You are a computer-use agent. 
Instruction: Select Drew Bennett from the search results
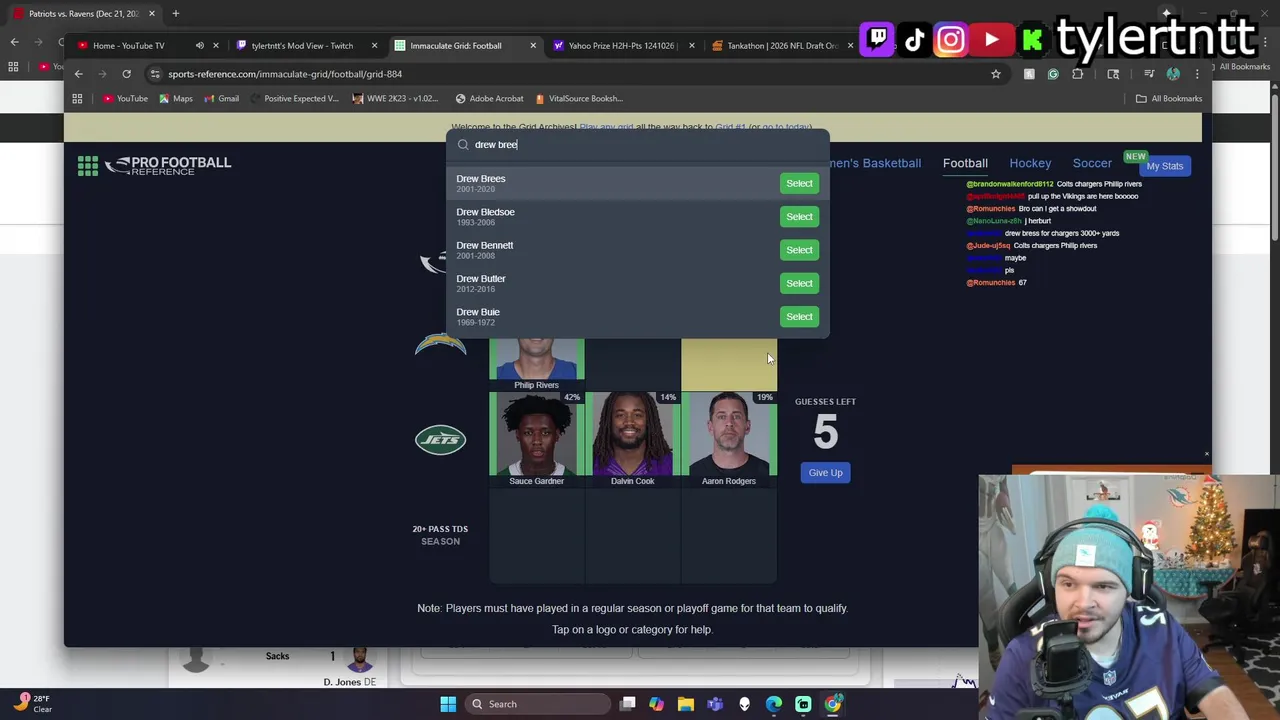799,250
